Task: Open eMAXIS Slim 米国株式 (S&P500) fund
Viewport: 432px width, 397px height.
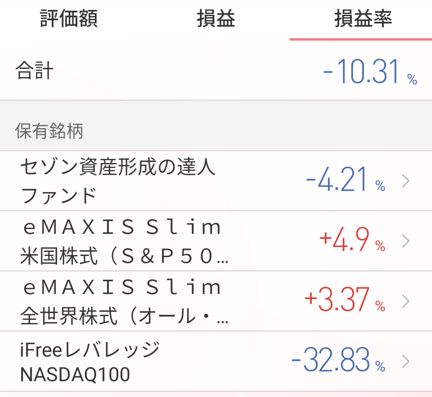Action: point(124,241)
